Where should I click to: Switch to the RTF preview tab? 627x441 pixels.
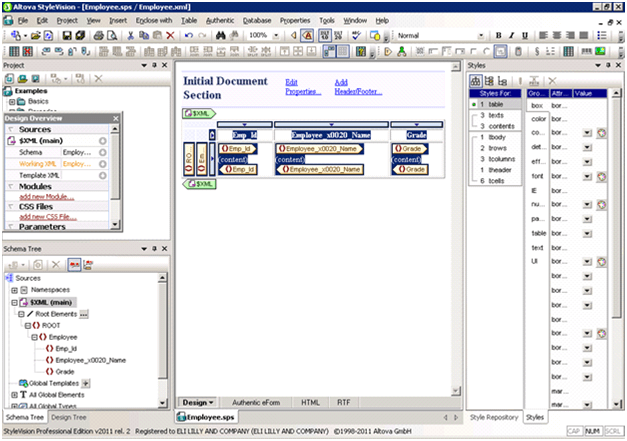[343, 403]
